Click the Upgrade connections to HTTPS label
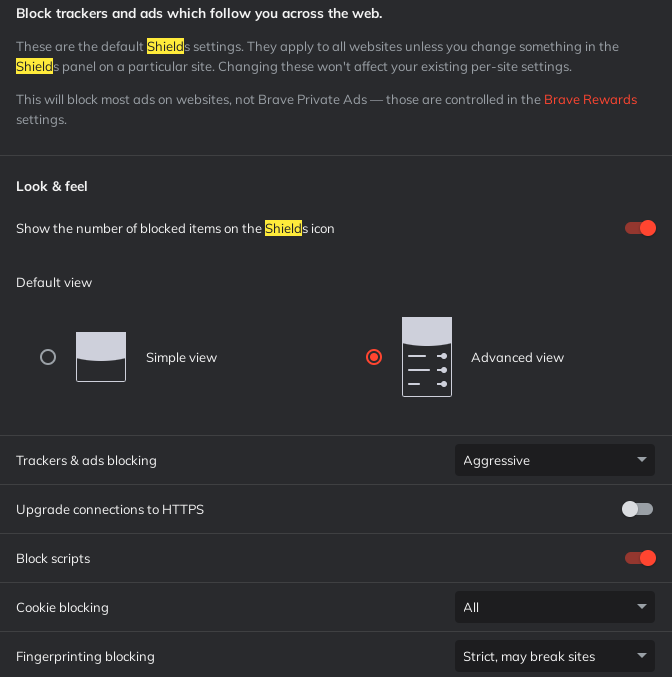The height and width of the screenshot is (677, 672). pos(110,509)
